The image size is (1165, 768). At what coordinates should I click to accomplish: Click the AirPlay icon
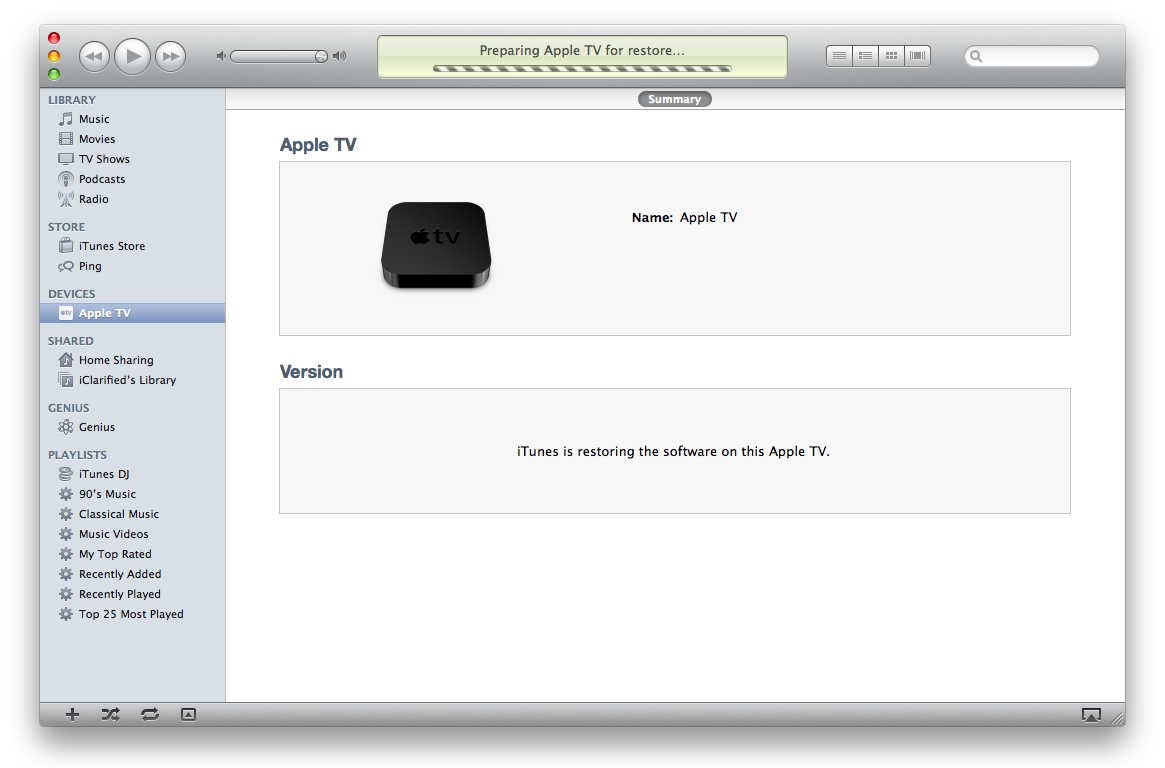point(1091,715)
